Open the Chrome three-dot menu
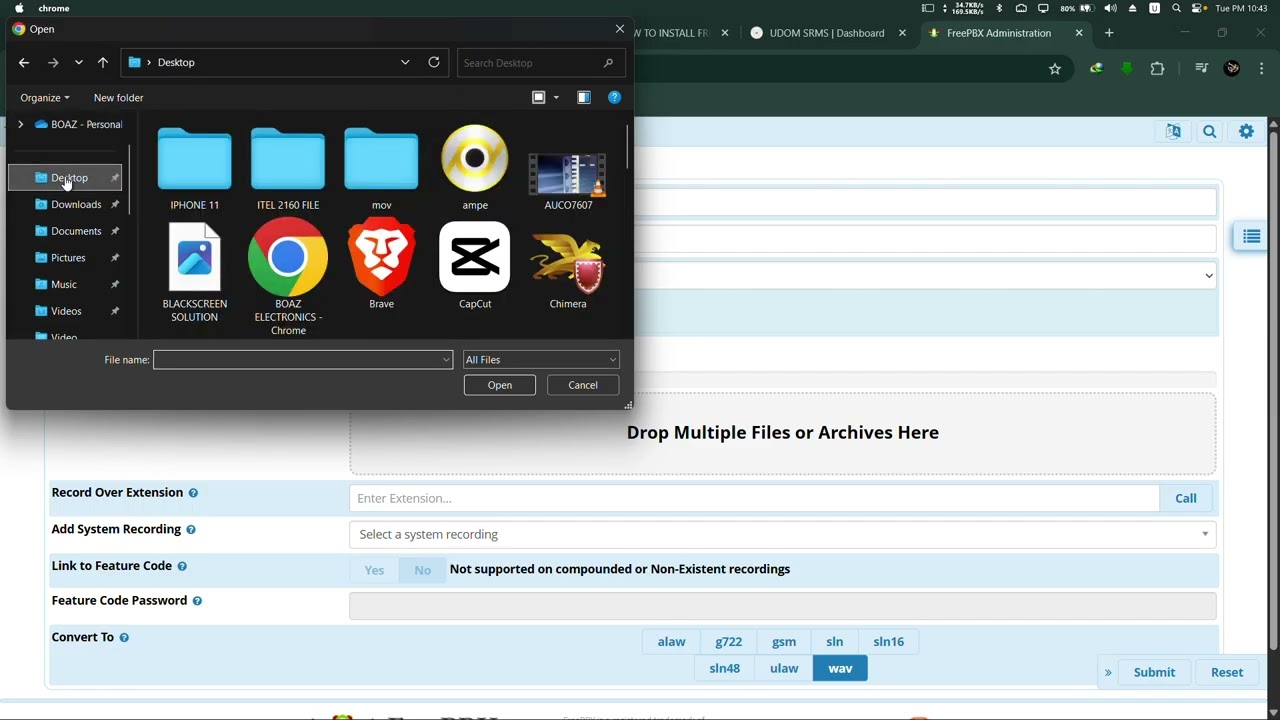Screen dimensions: 1280x720 pos(1263,69)
